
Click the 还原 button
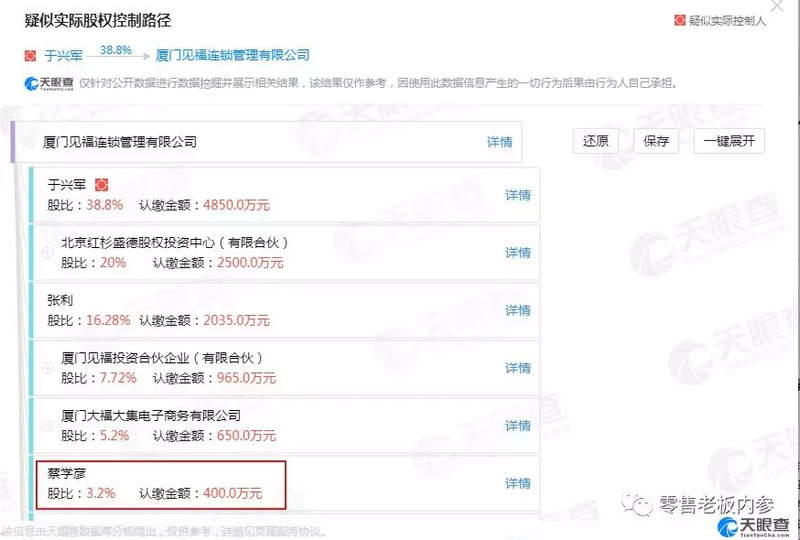click(595, 141)
